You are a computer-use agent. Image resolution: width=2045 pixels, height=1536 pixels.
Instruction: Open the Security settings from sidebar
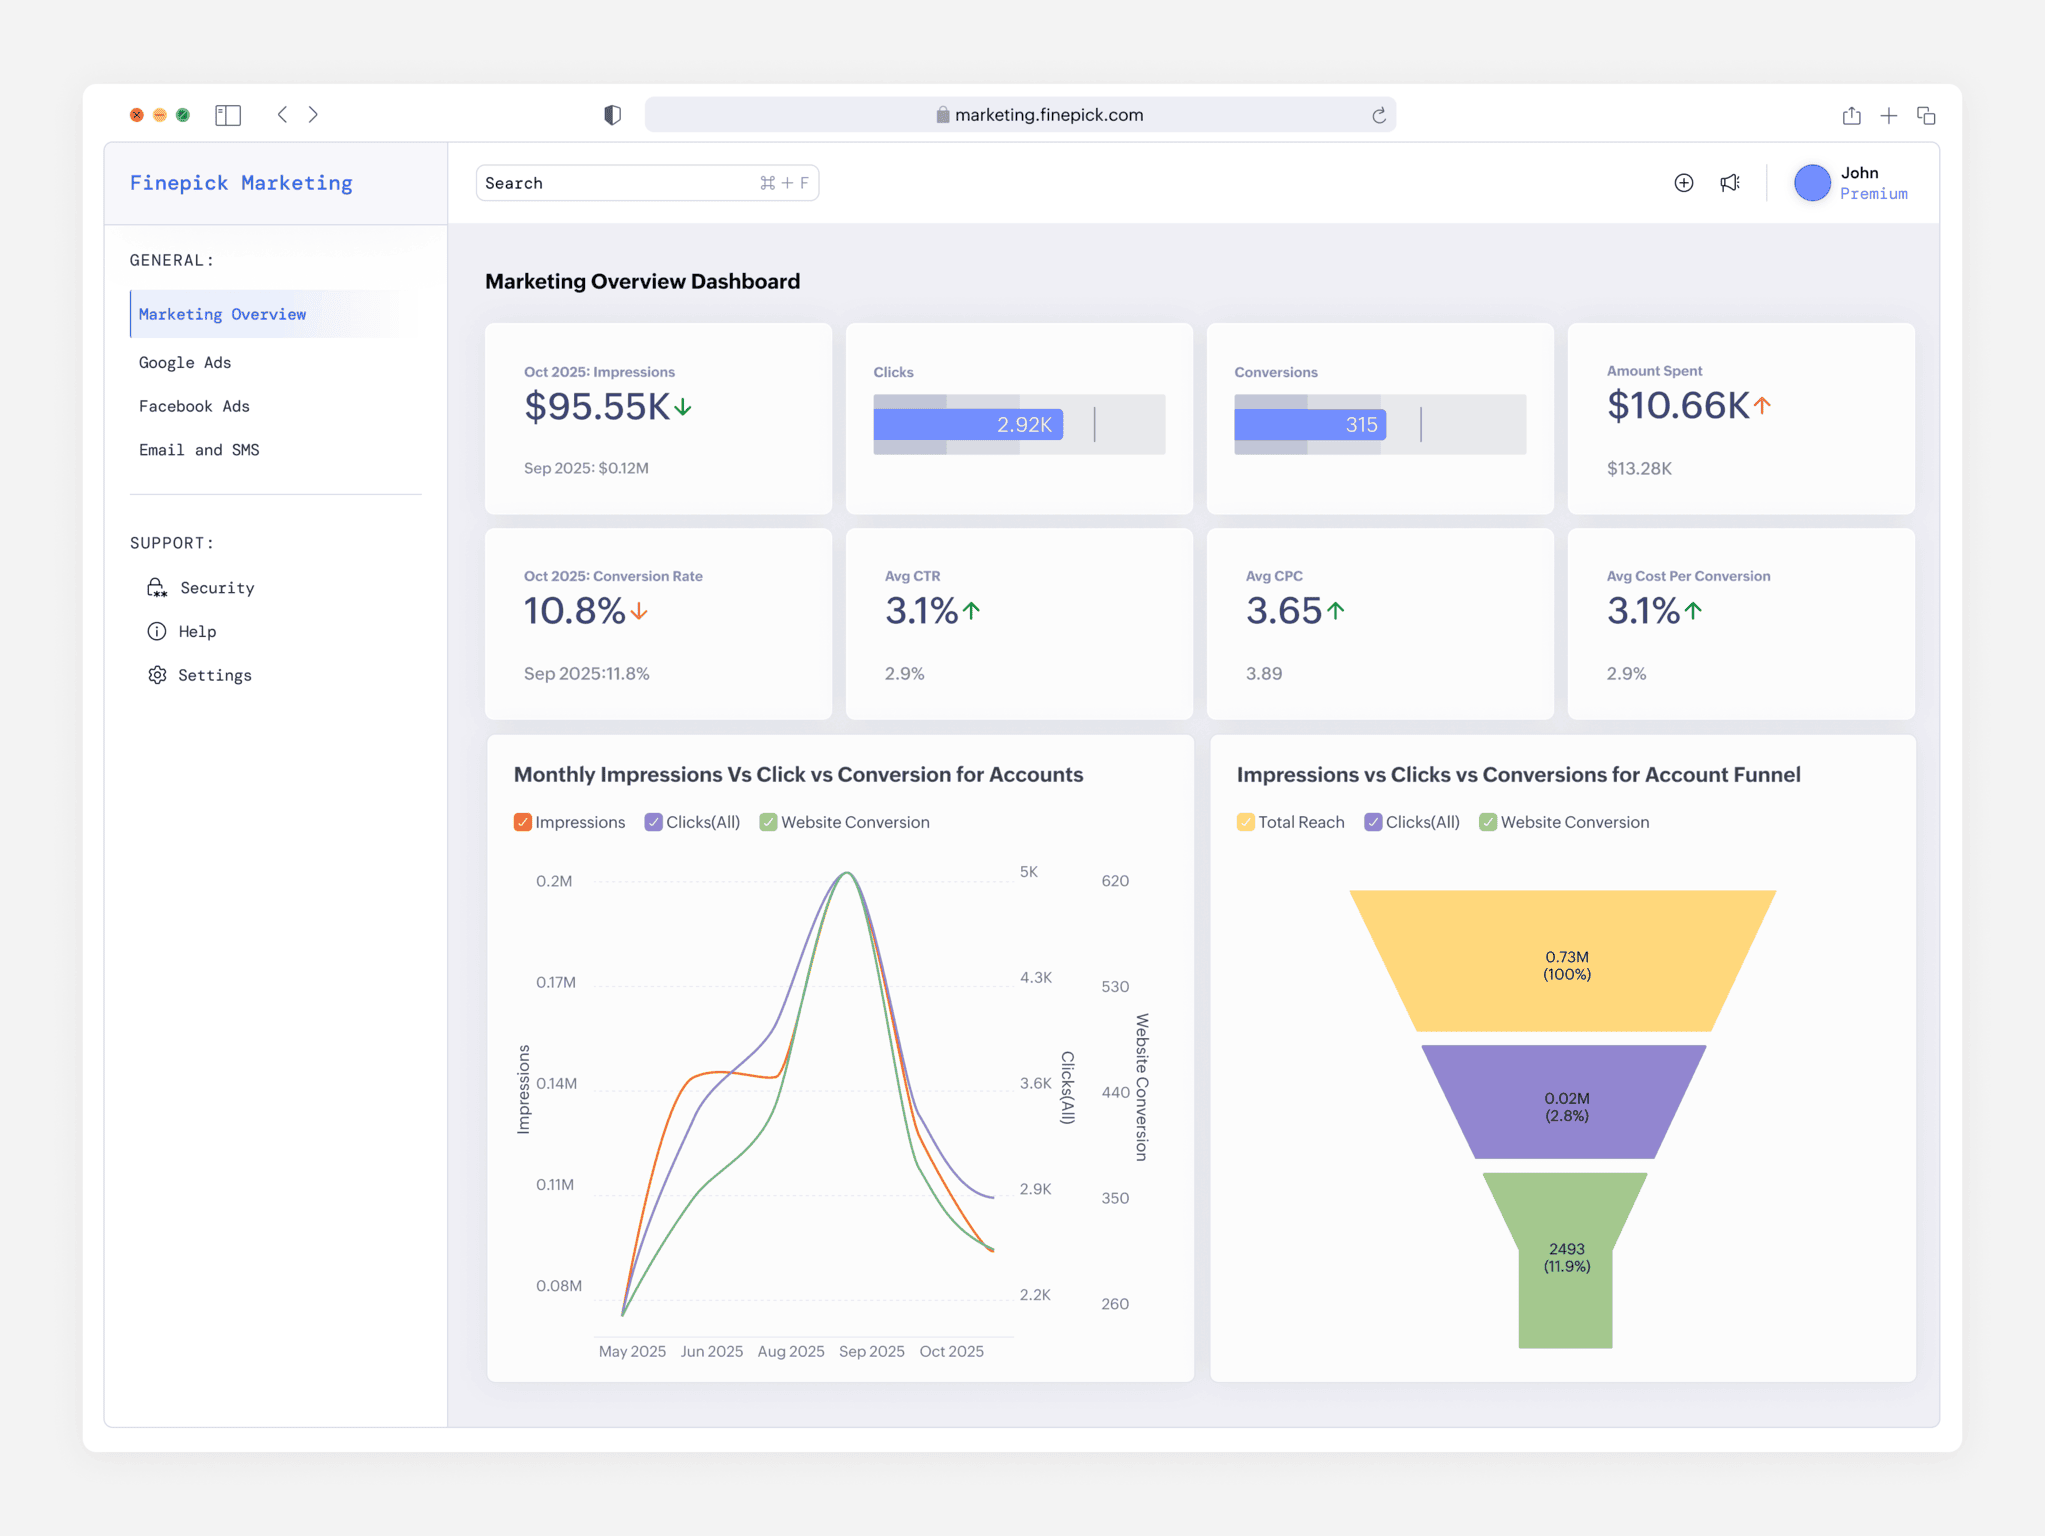(x=216, y=587)
